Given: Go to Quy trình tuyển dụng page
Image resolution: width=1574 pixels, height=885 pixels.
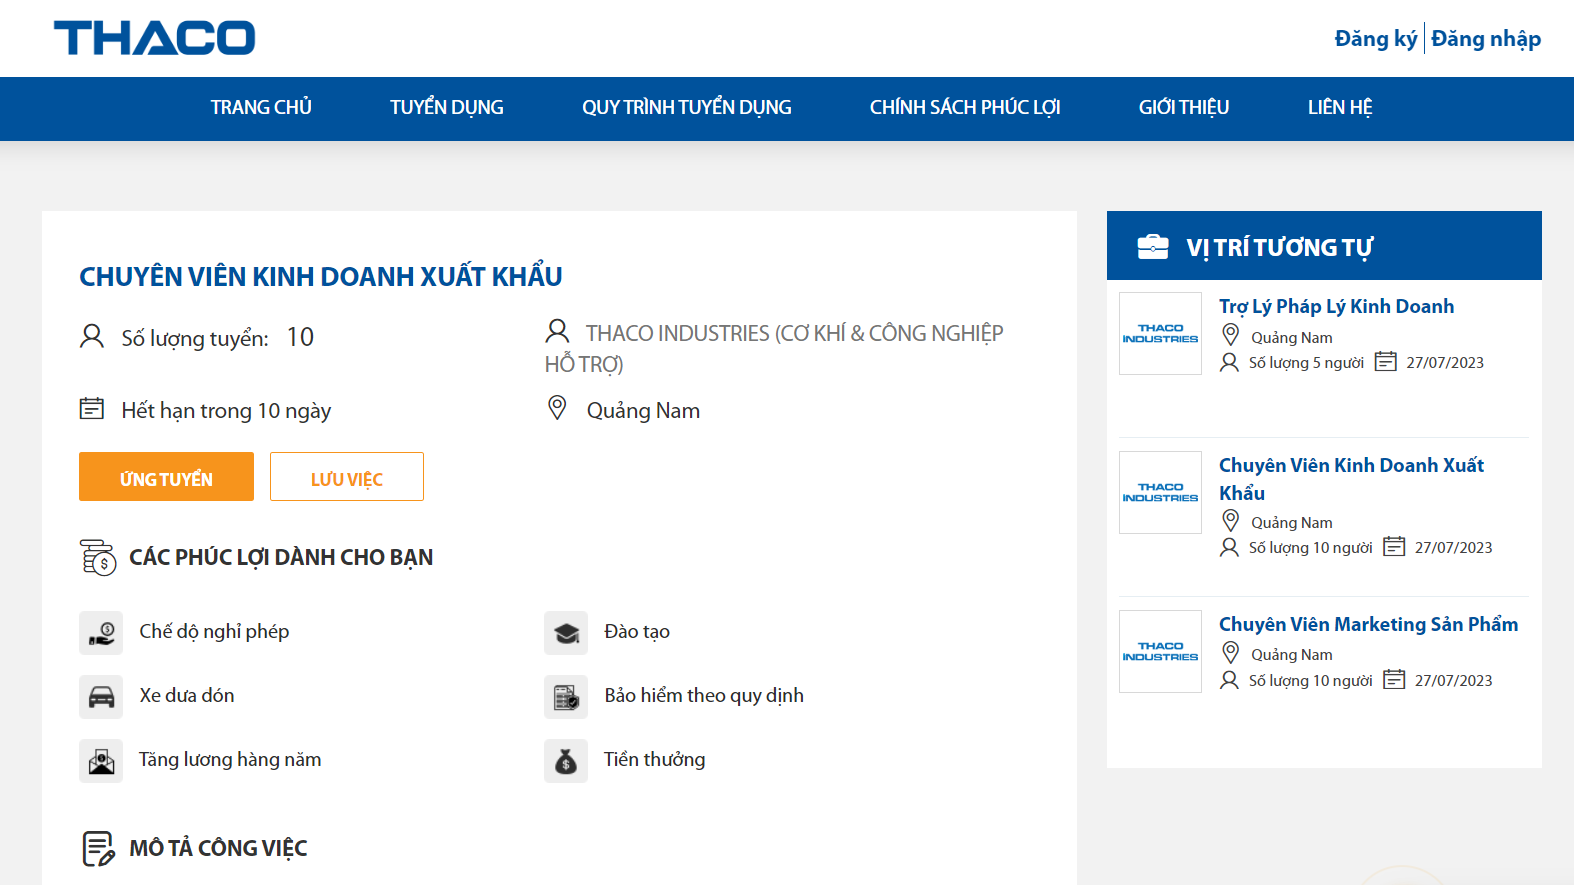Looking at the screenshot, I should coord(687,107).
